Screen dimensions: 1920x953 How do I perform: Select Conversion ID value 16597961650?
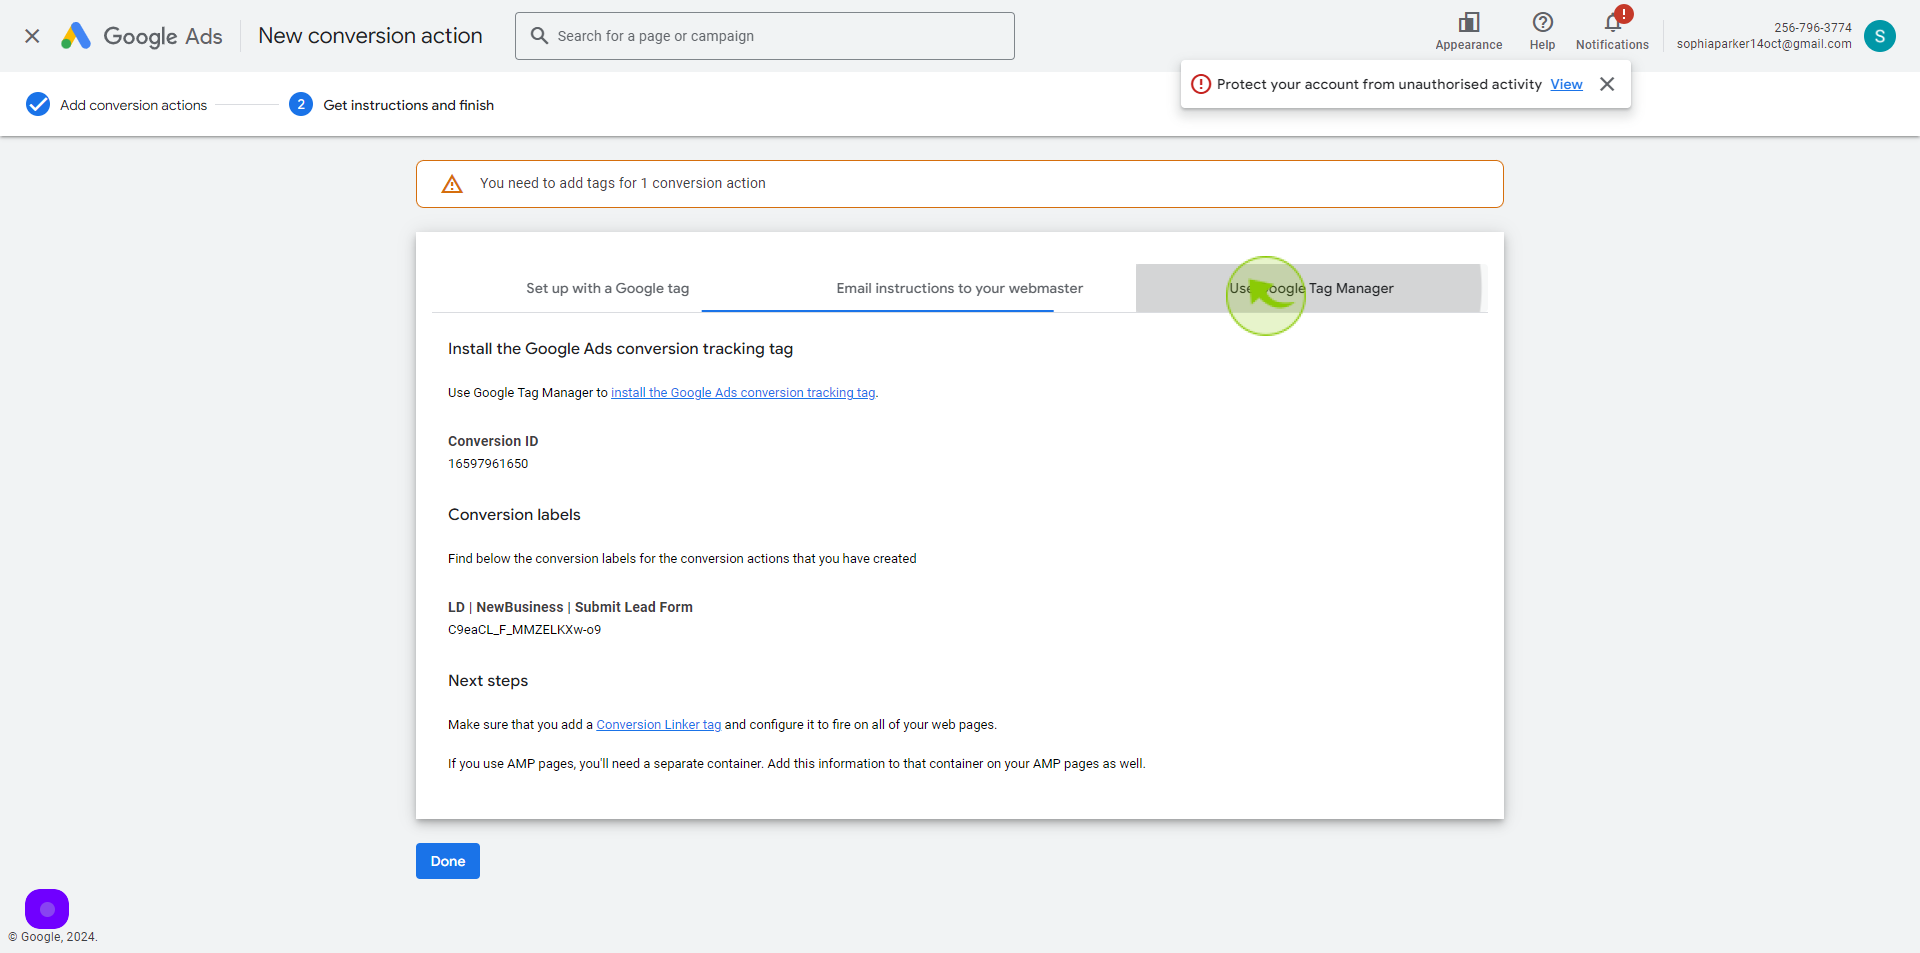point(488,464)
